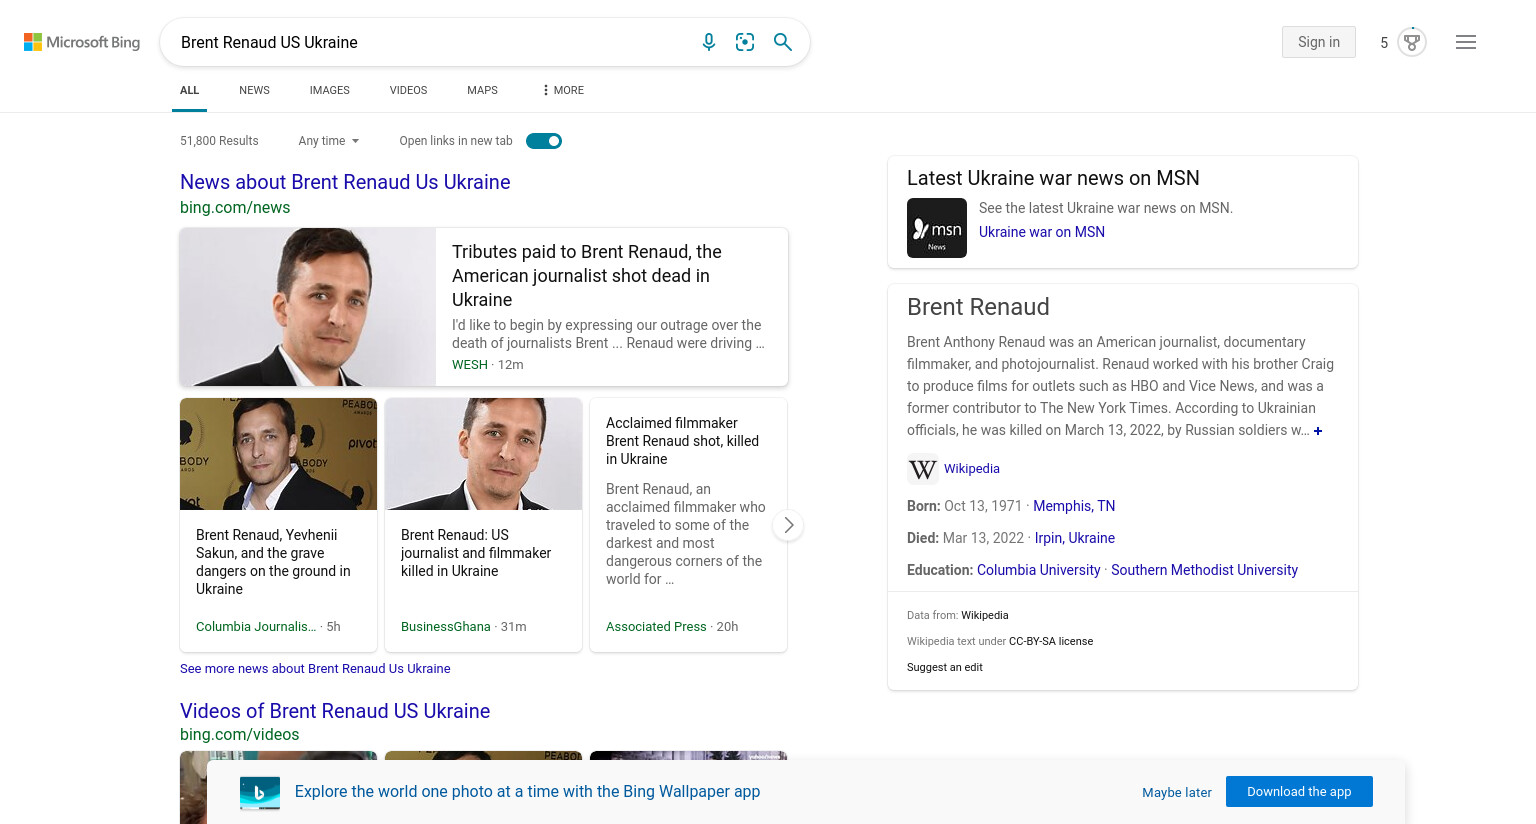Switch to the VIDEOS tab
The width and height of the screenshot is (1536, 824).
tap(408, 90)
